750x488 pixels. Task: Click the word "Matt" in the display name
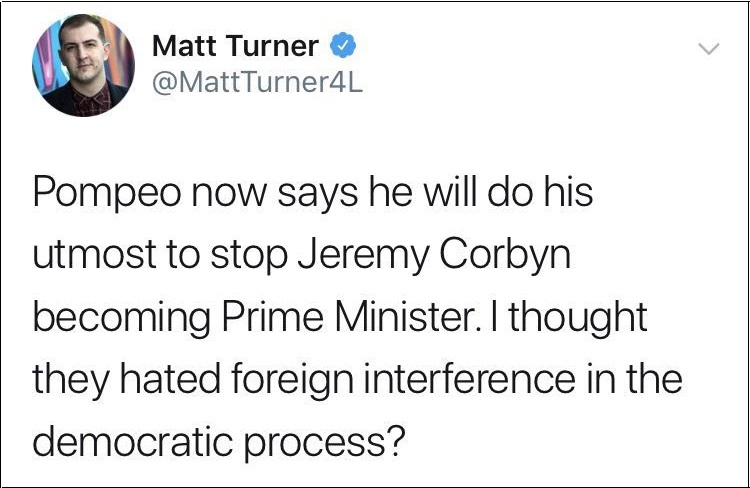point(183,46)
